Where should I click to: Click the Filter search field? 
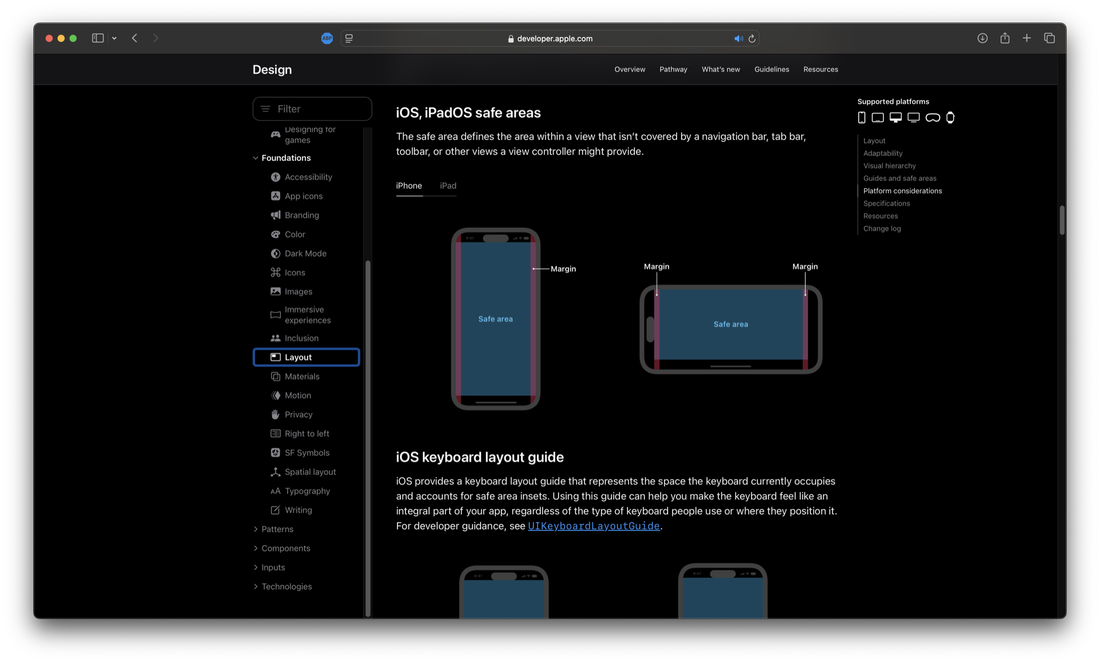tap(312, 109)
